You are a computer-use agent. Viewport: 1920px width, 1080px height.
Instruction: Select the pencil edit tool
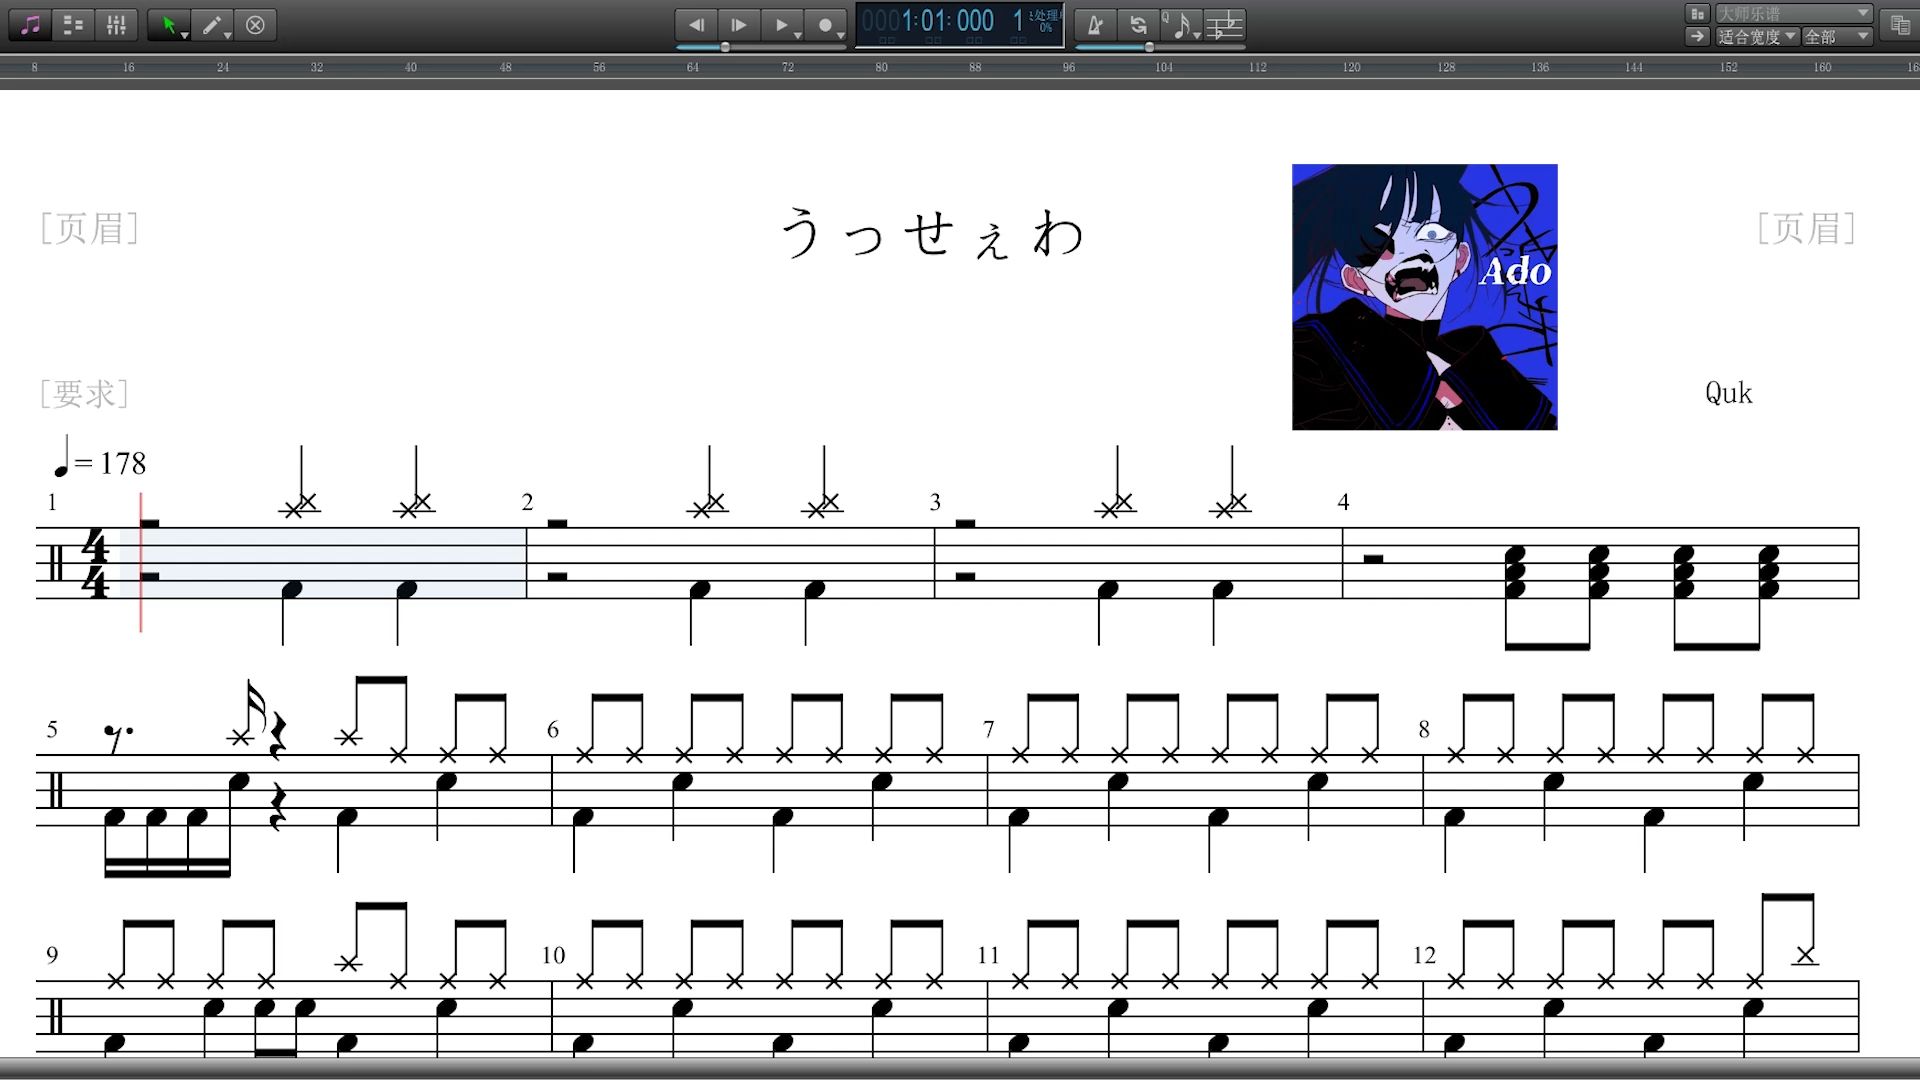[210, 25]
